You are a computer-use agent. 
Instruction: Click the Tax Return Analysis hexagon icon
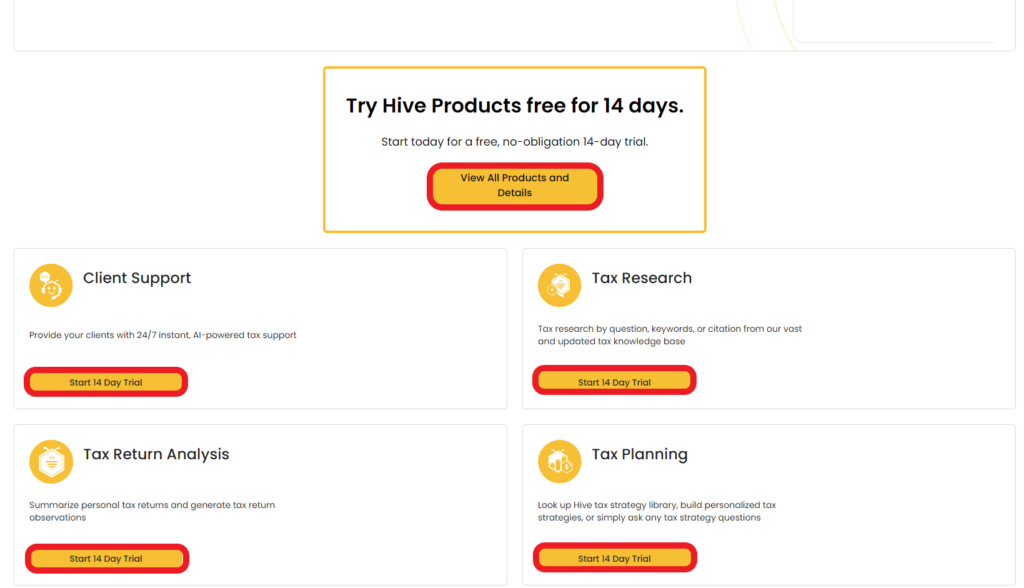pyautogui.click(x=51, y=461)
